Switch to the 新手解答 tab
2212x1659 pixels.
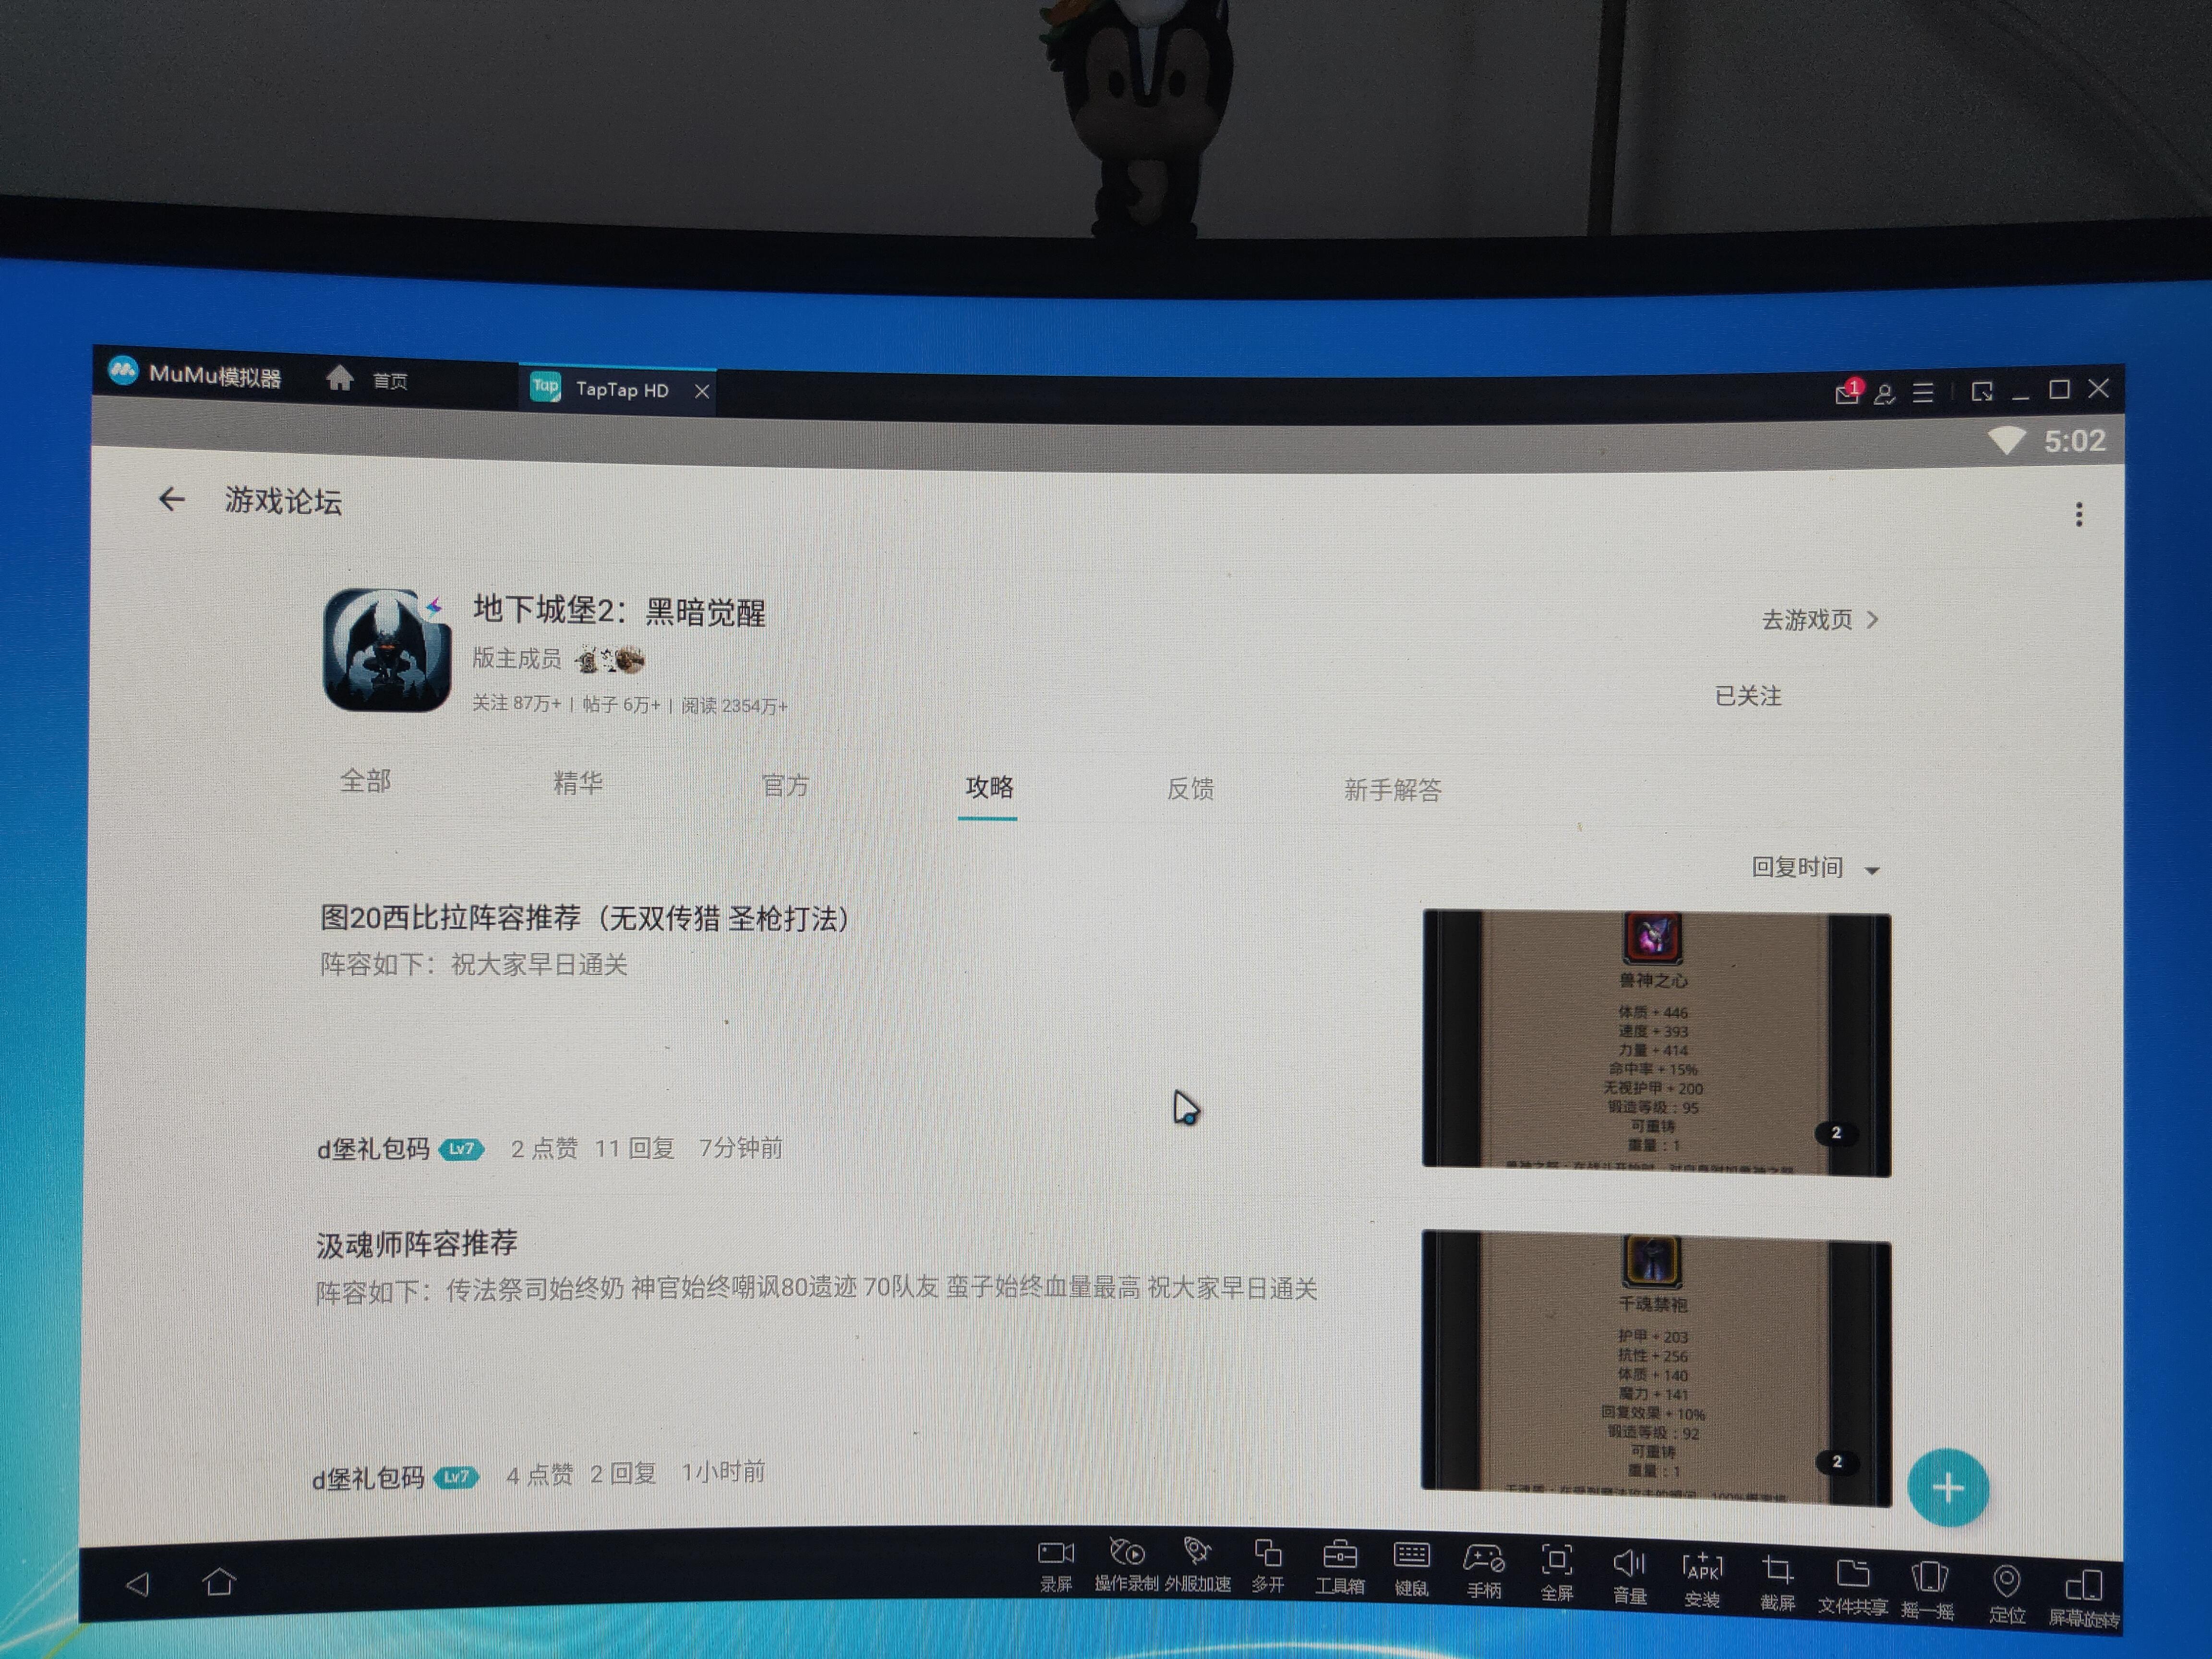click(1392, 791)
